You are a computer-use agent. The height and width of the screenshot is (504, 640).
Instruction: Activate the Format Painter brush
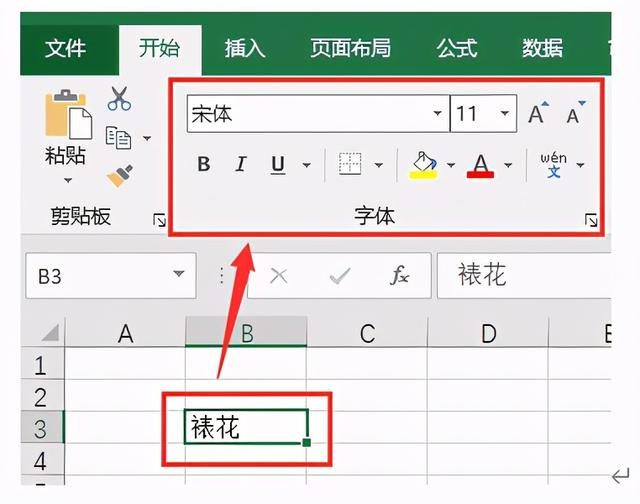(120, 175)
